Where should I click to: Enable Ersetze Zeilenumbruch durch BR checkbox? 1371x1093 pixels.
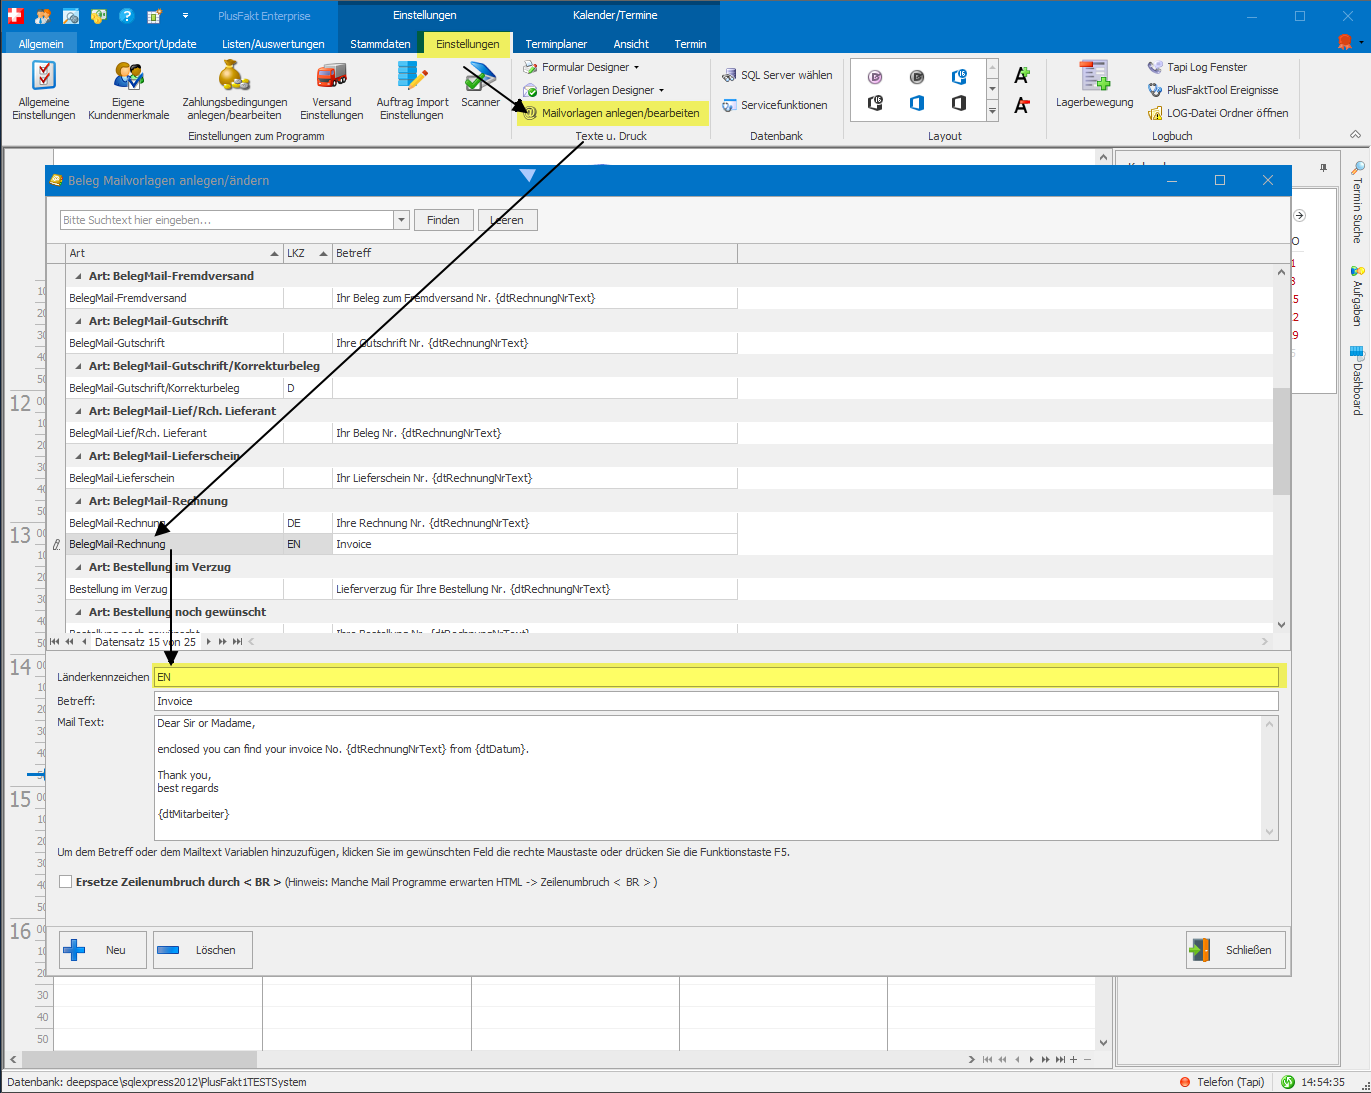coord(65,882)
